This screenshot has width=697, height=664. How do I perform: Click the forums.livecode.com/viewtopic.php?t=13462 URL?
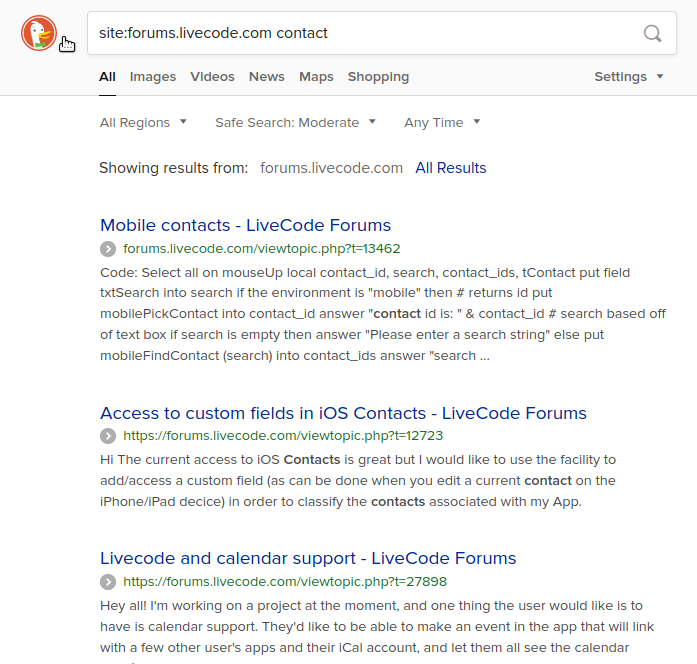tap(261, 249)
